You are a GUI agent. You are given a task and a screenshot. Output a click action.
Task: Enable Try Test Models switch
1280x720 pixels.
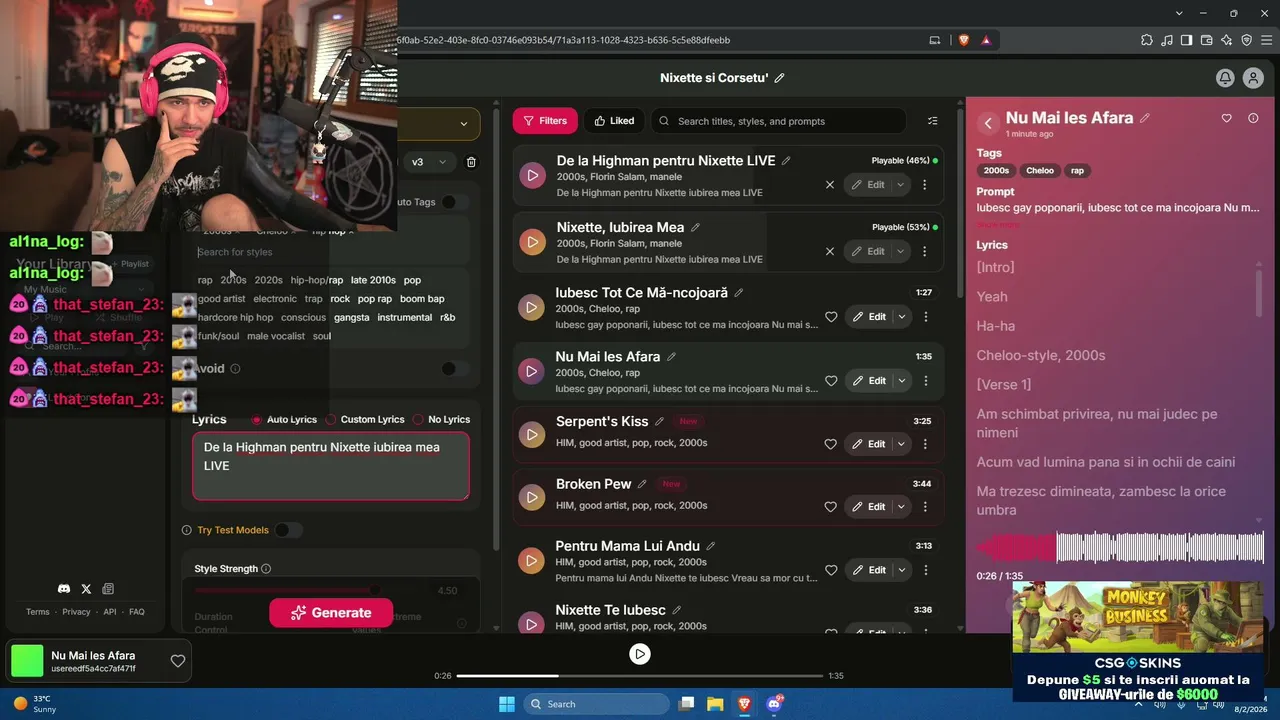(x=288, y=530)
